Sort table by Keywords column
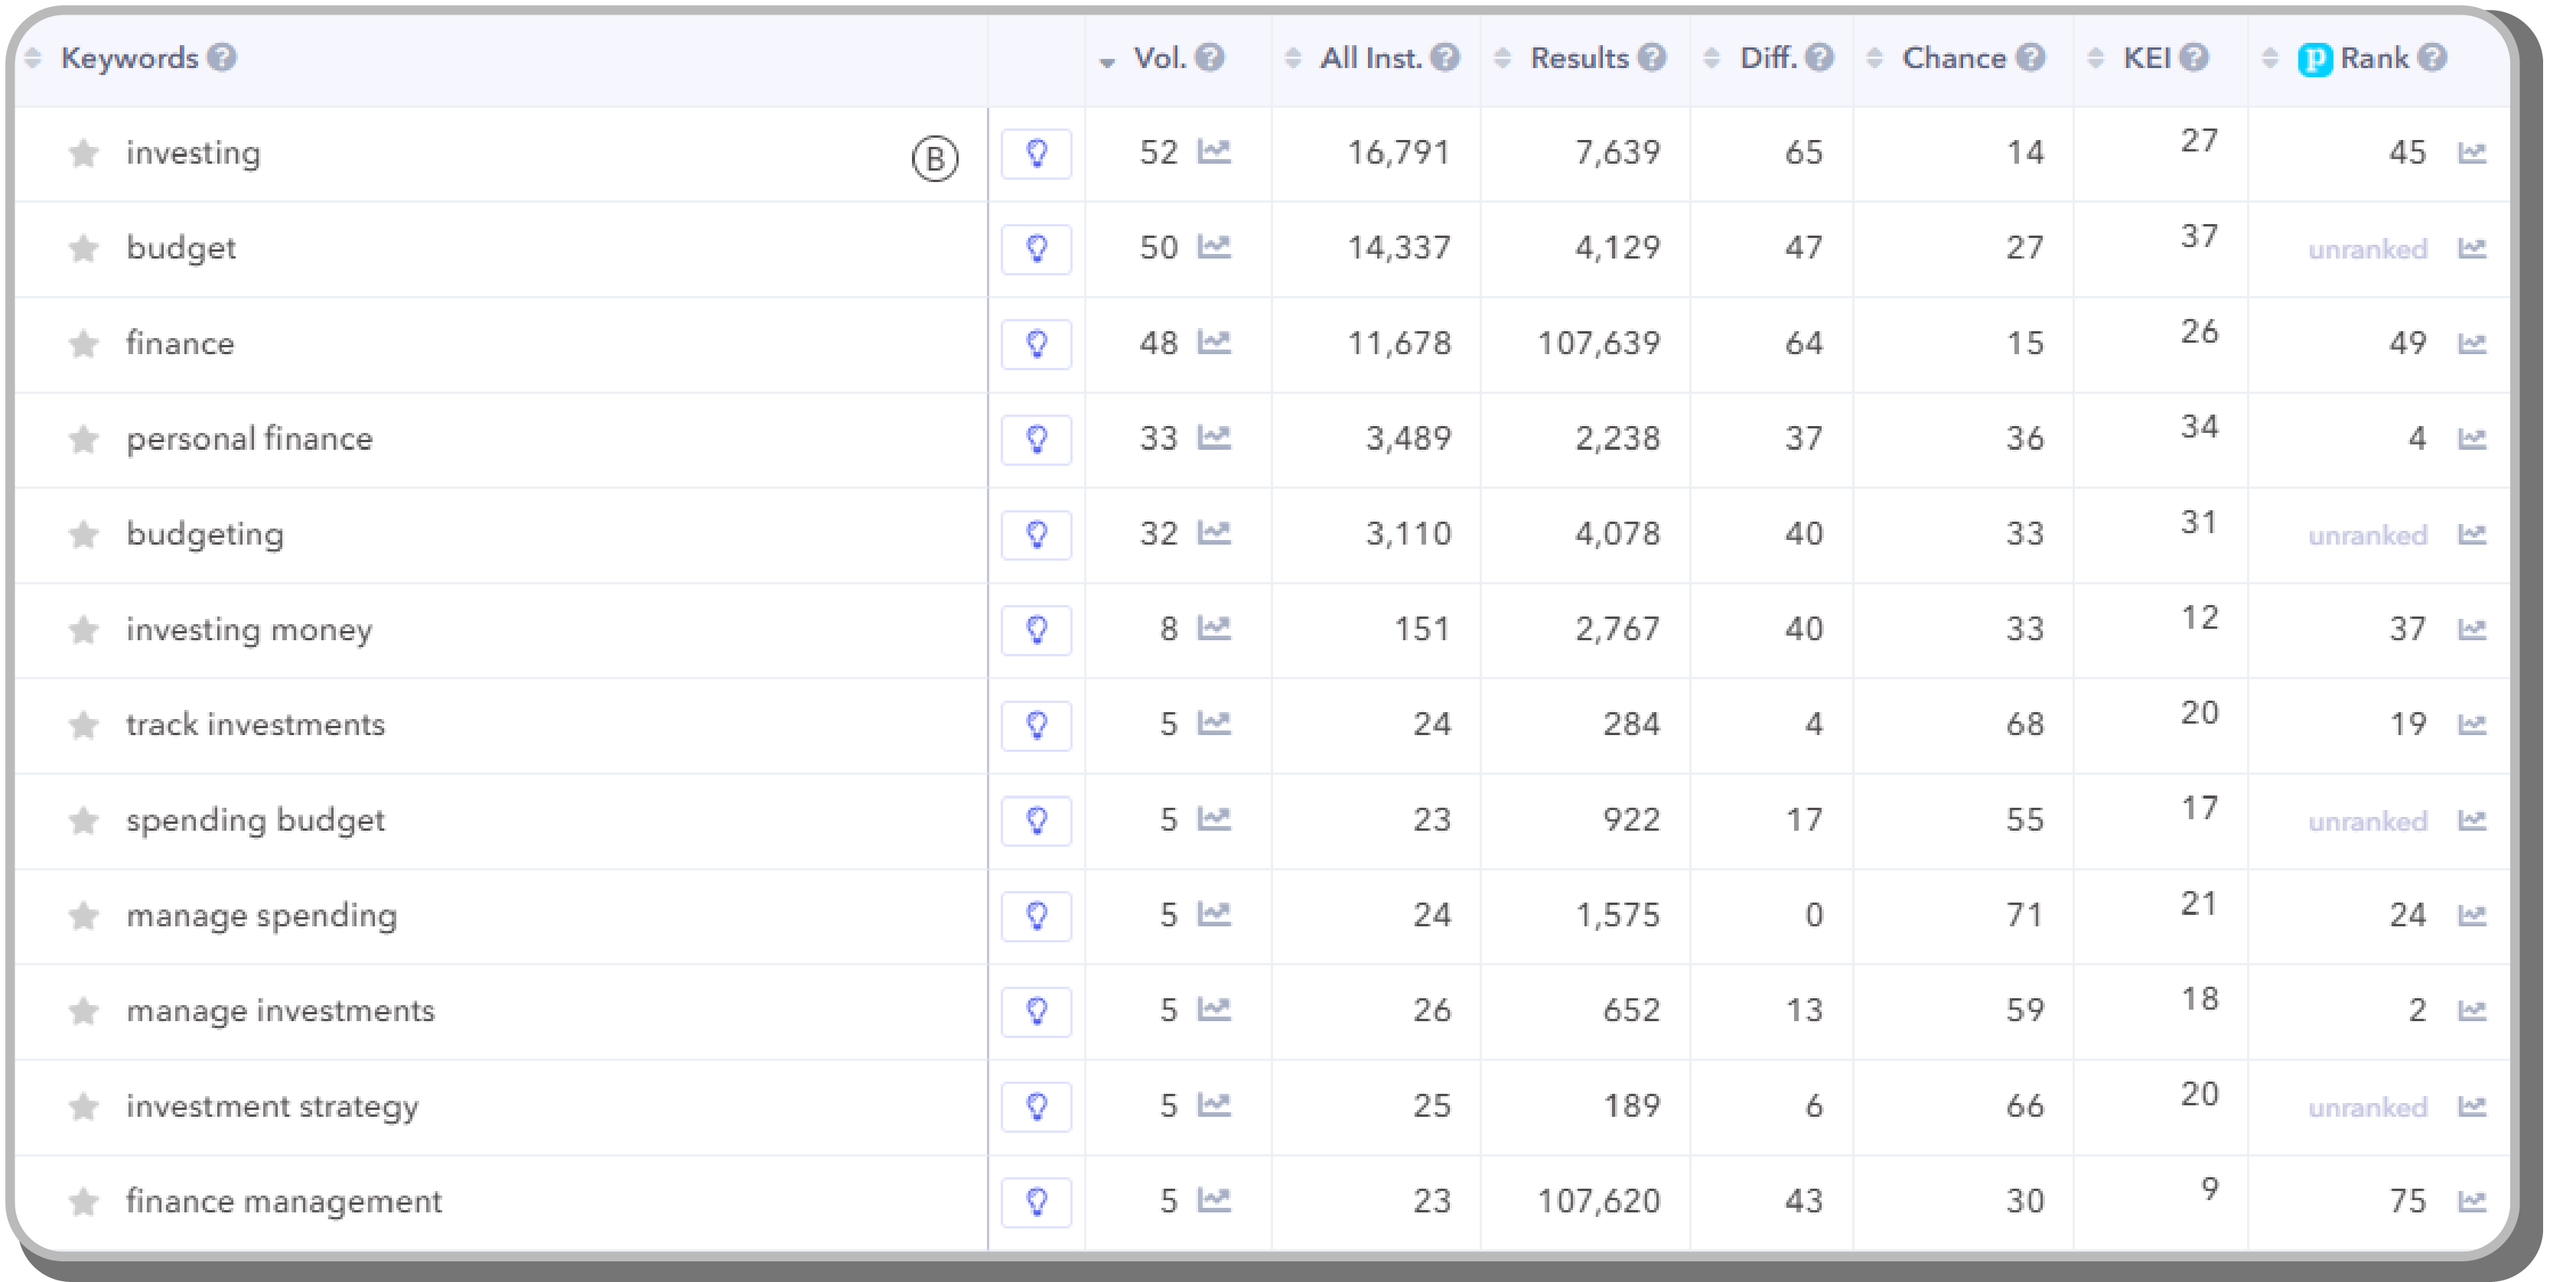This screenshot has width=2576, height=1282. (x=33, y=58)
